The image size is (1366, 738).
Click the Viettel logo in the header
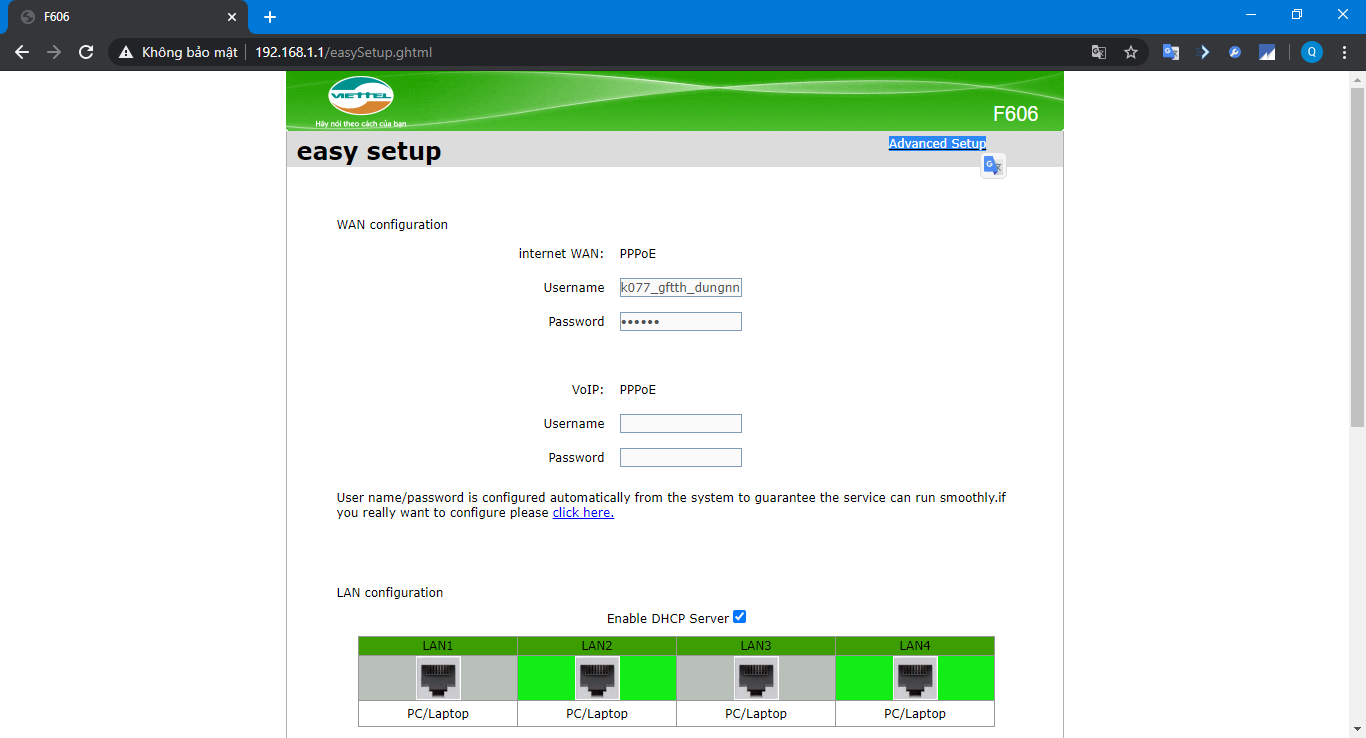tap(361, 96)
